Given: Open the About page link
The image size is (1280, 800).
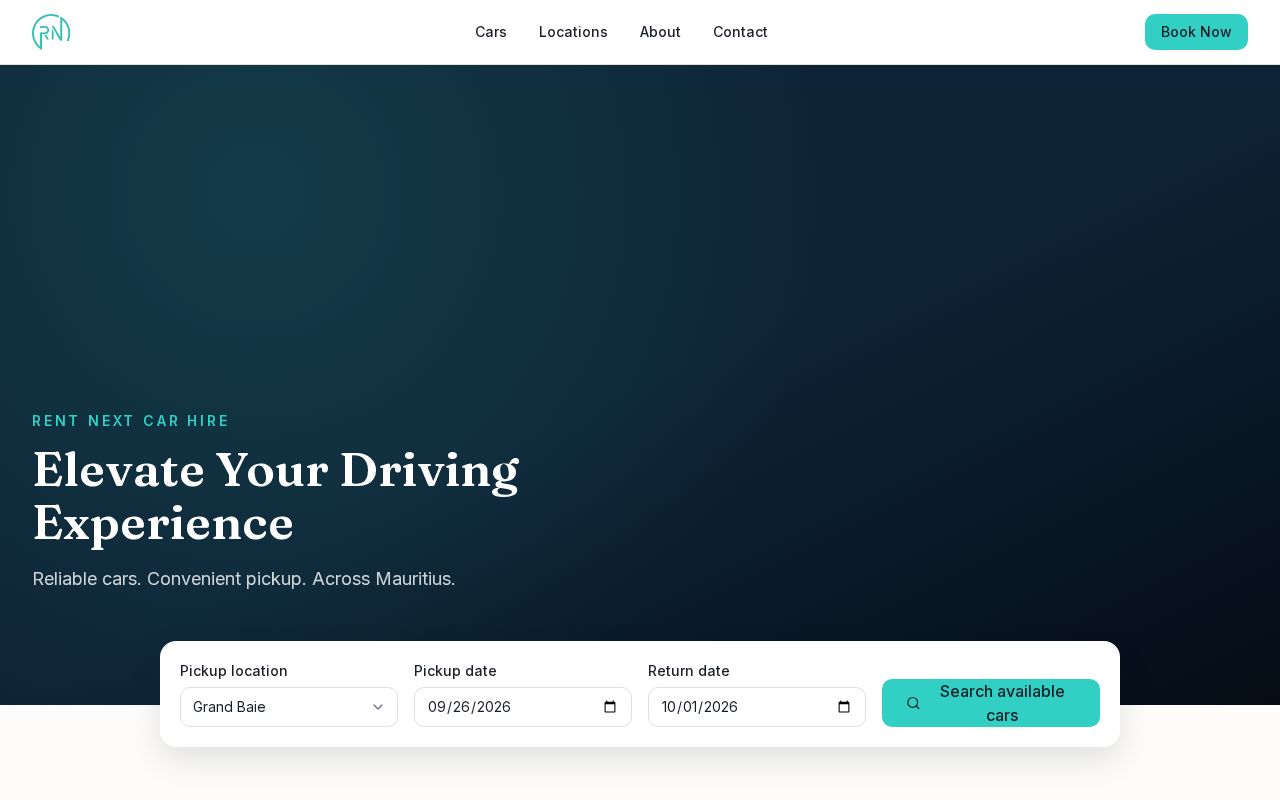Looking at the screenshot, I should click(660, 32).
